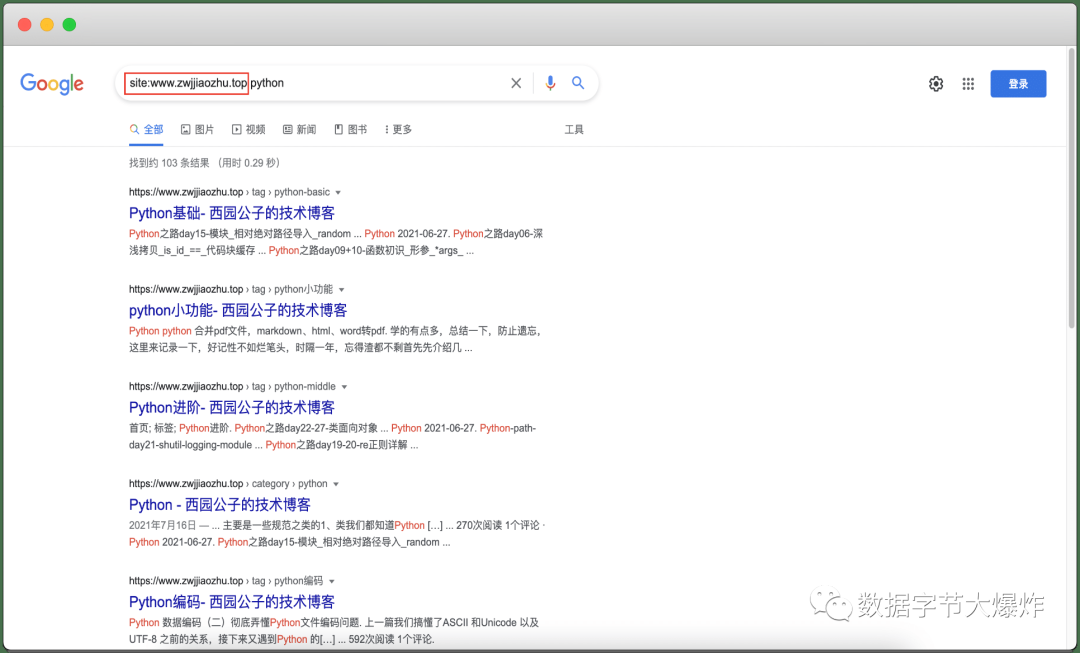This screenshot has height=653, width=1080.
Task: Switch to the 图片 images tab
Action: point(197,129)
